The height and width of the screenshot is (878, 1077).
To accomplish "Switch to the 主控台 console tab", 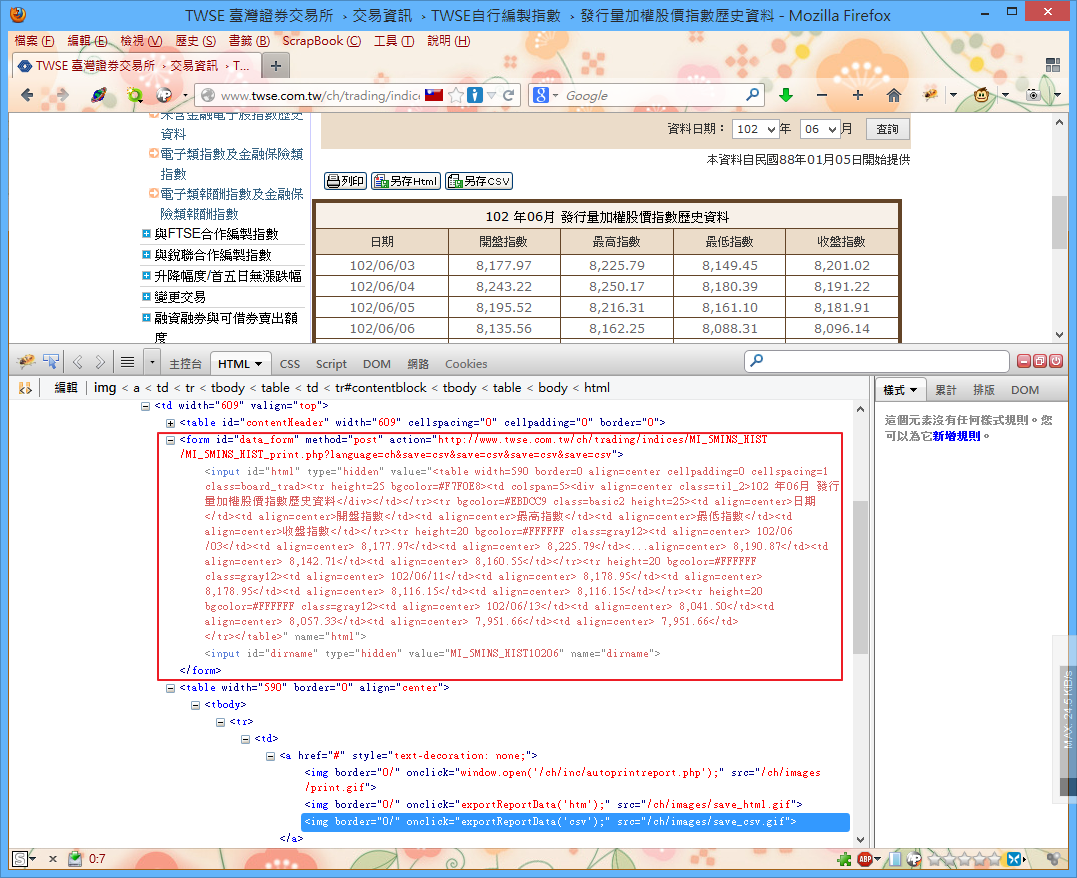I will (x=185, y=364).
